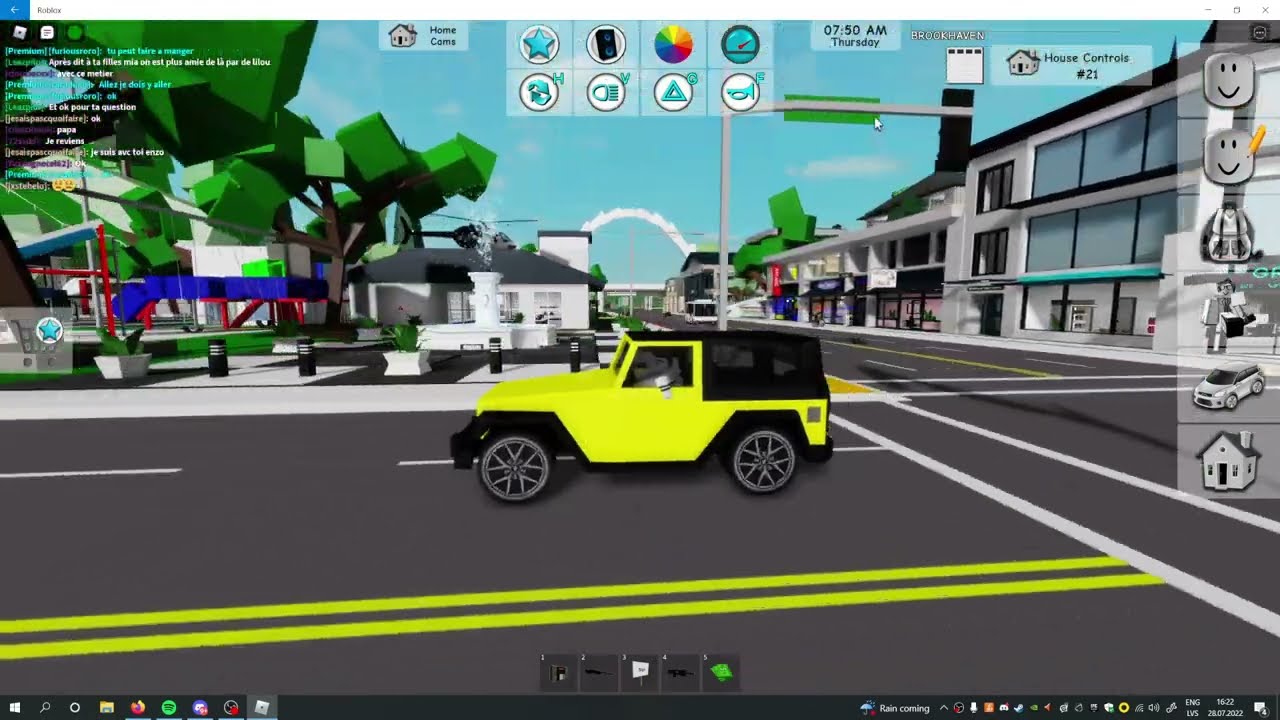Click chat message 'Je reviens'

(64, 141)
